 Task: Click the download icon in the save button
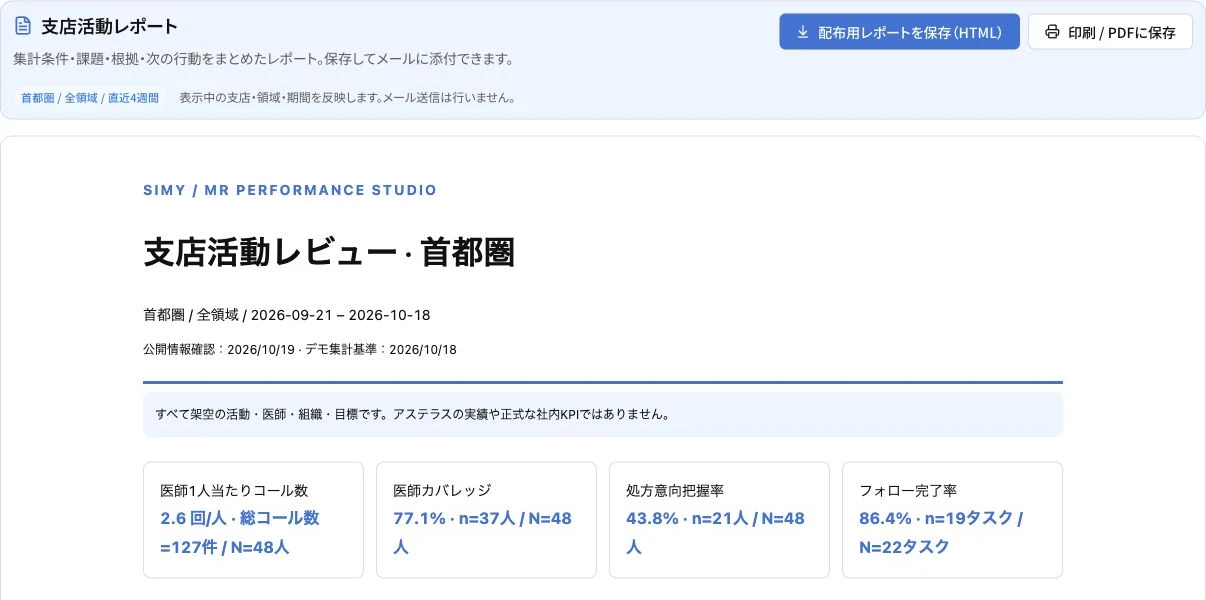[x=802, y=32]
